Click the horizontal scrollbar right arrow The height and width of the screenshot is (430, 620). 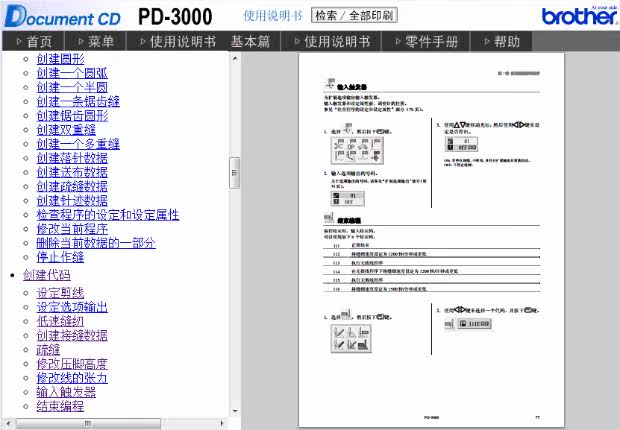point(222,424)
